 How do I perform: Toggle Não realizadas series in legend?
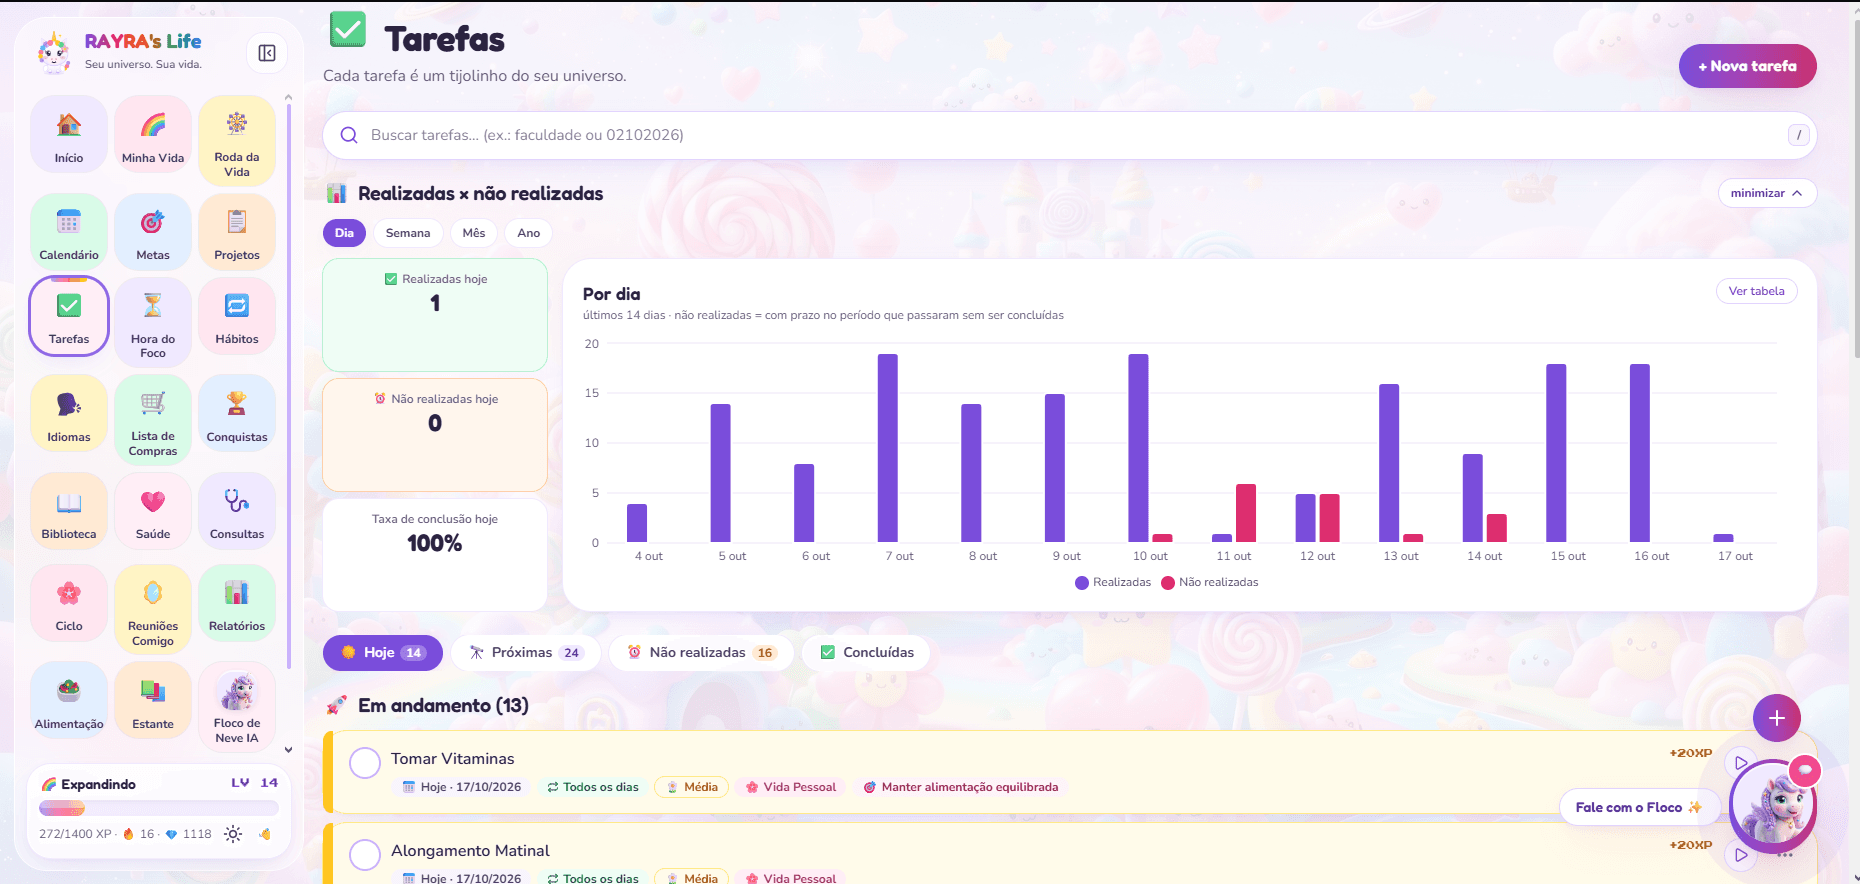tap(1209, 582)
